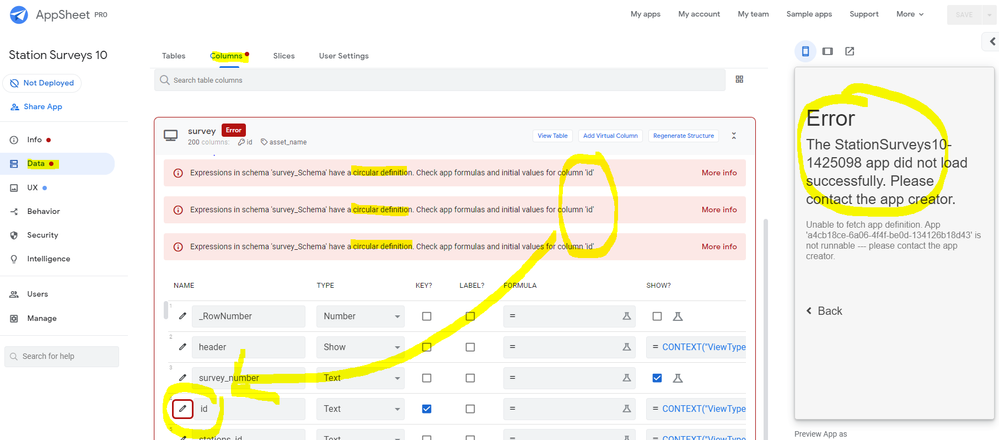Click the View Table button
This screenshot has width=999, height=440.
click(x=552, y=136)
